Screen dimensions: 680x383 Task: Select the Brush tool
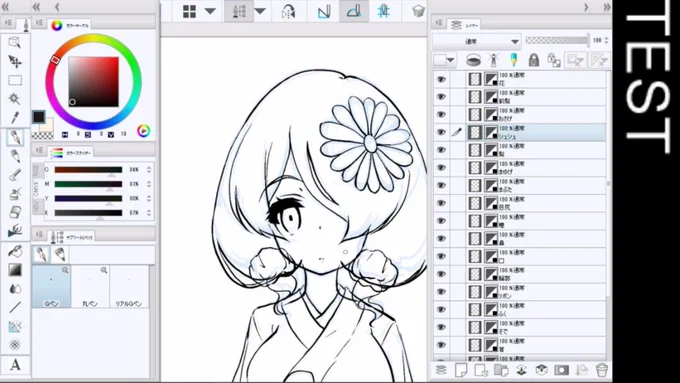(x=15, y=175)
